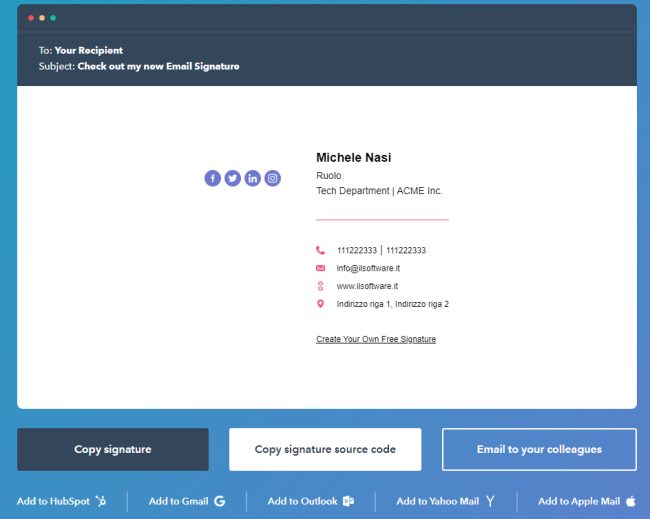
Task: Click the Yahoo Y icon
Action: click(490, 501)
